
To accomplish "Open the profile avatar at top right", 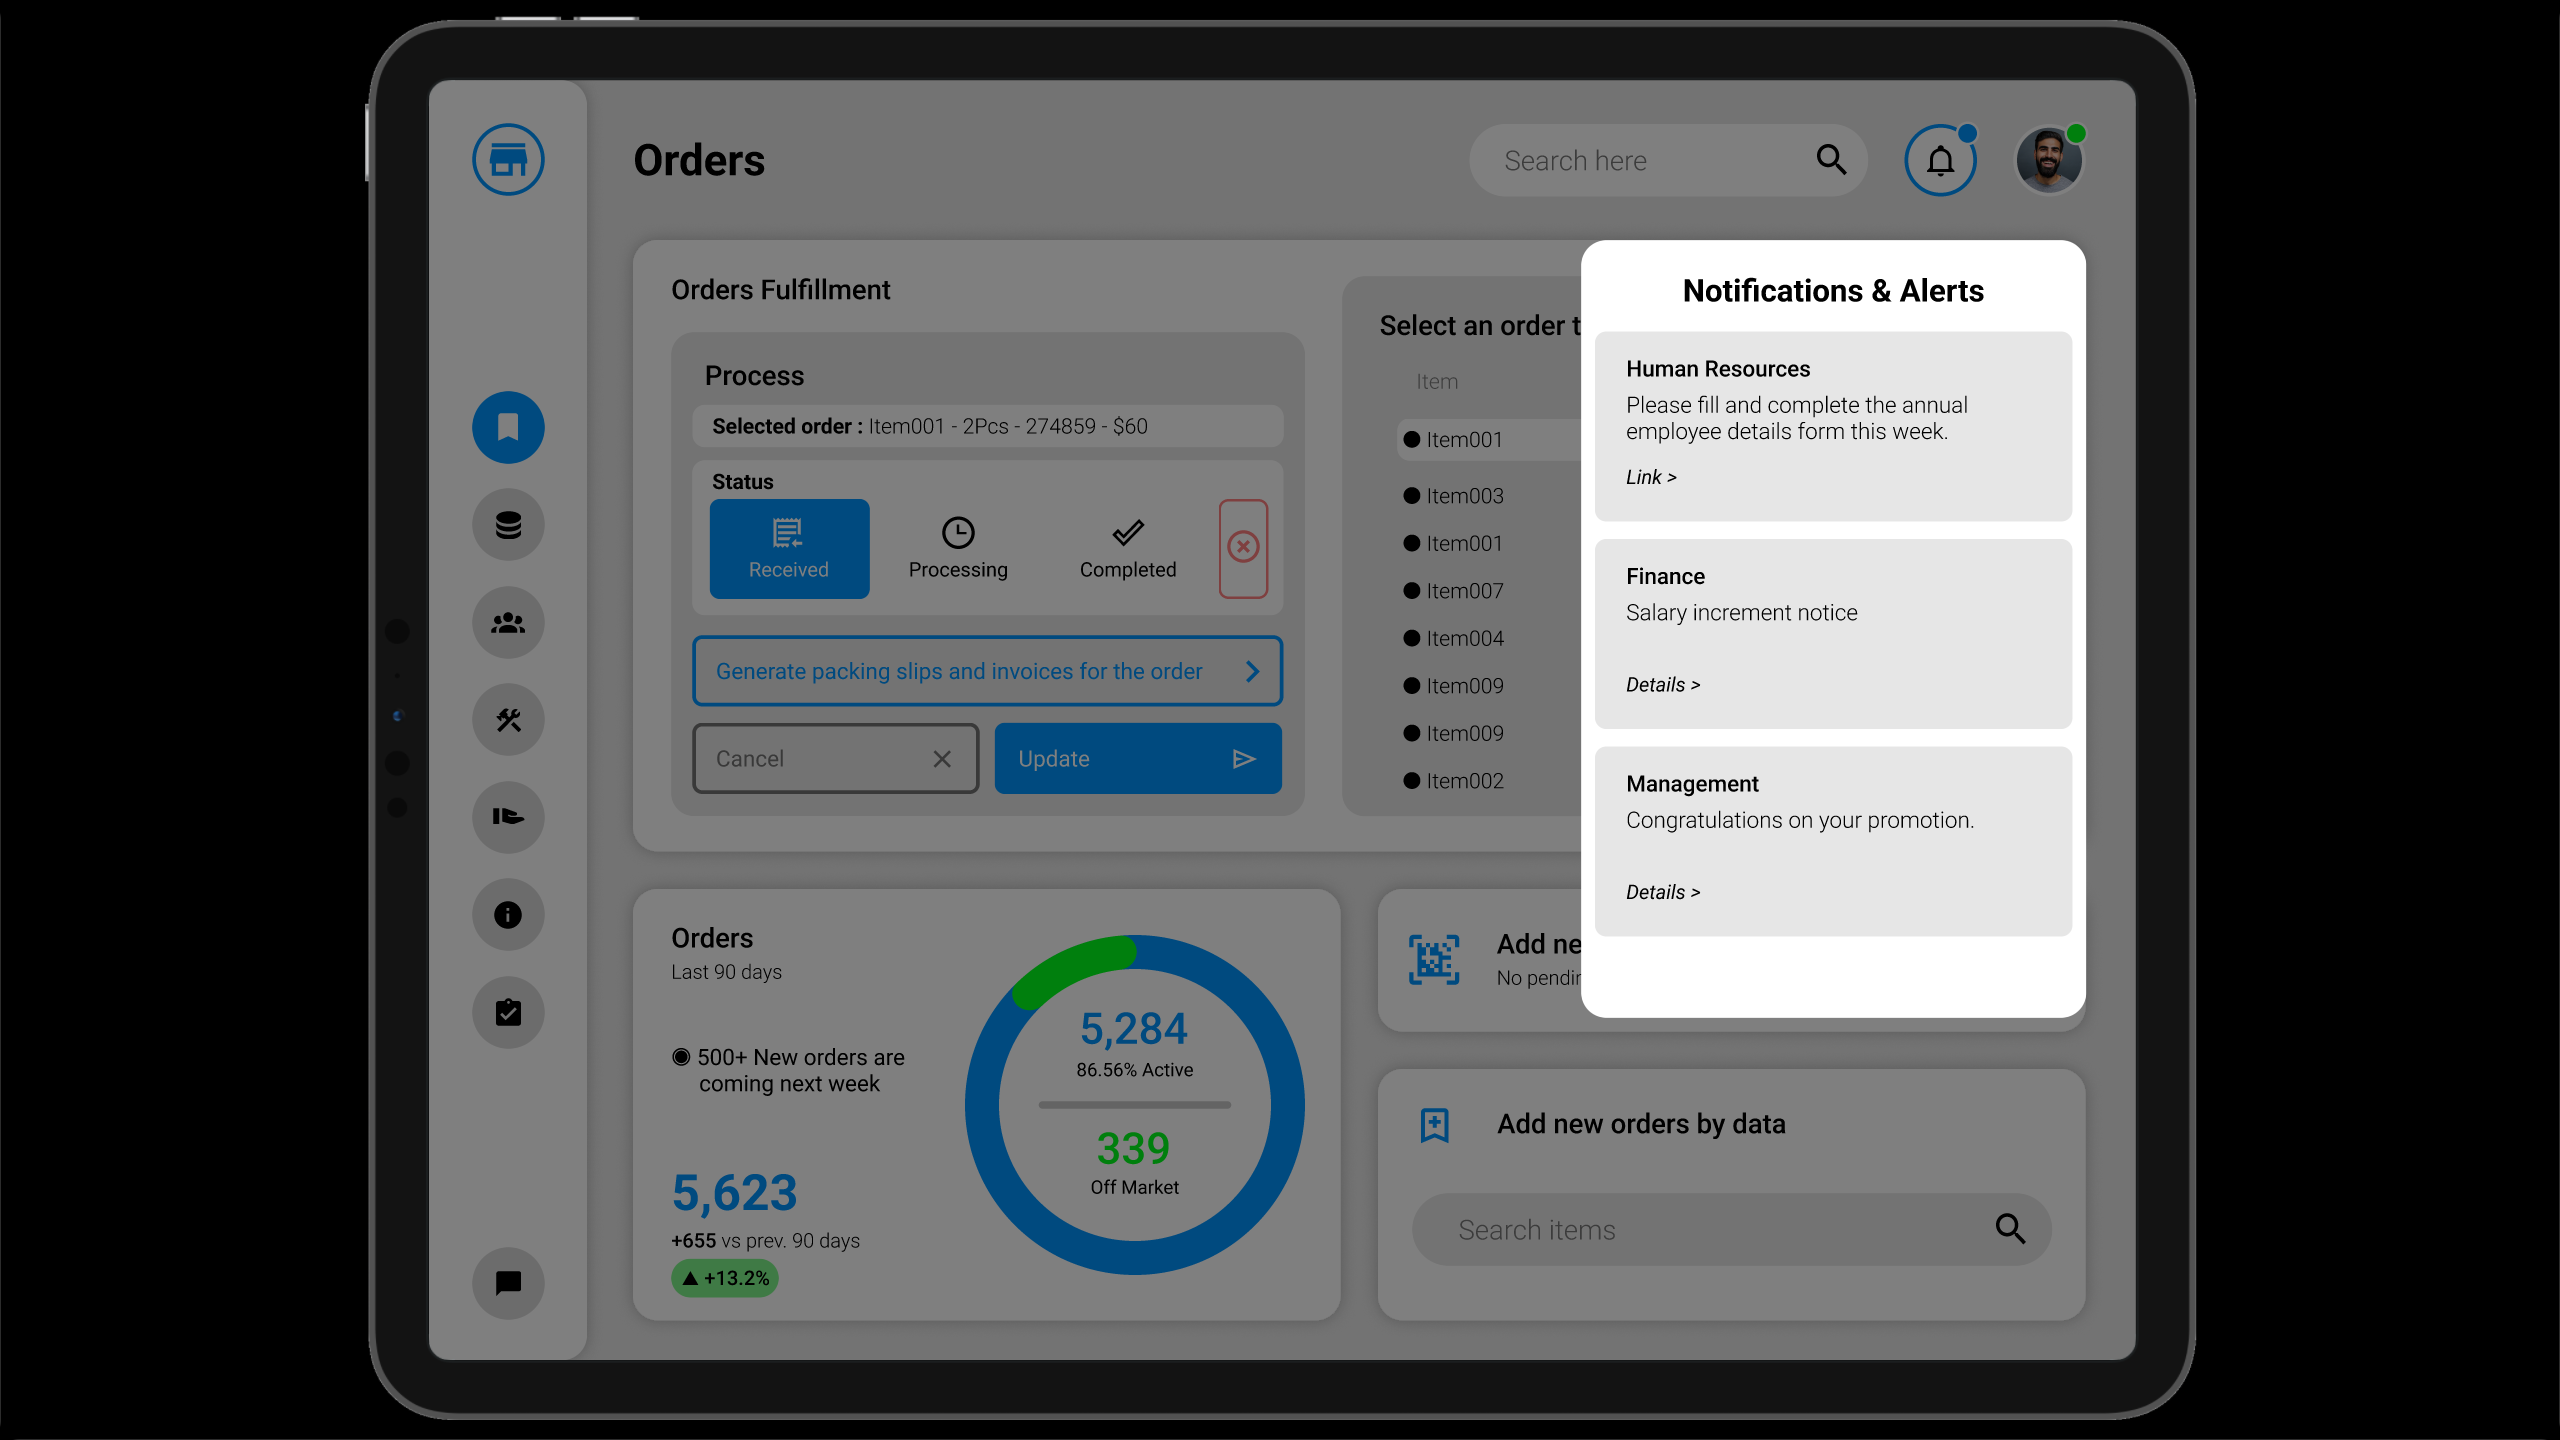I will (x=2048, y=158).
